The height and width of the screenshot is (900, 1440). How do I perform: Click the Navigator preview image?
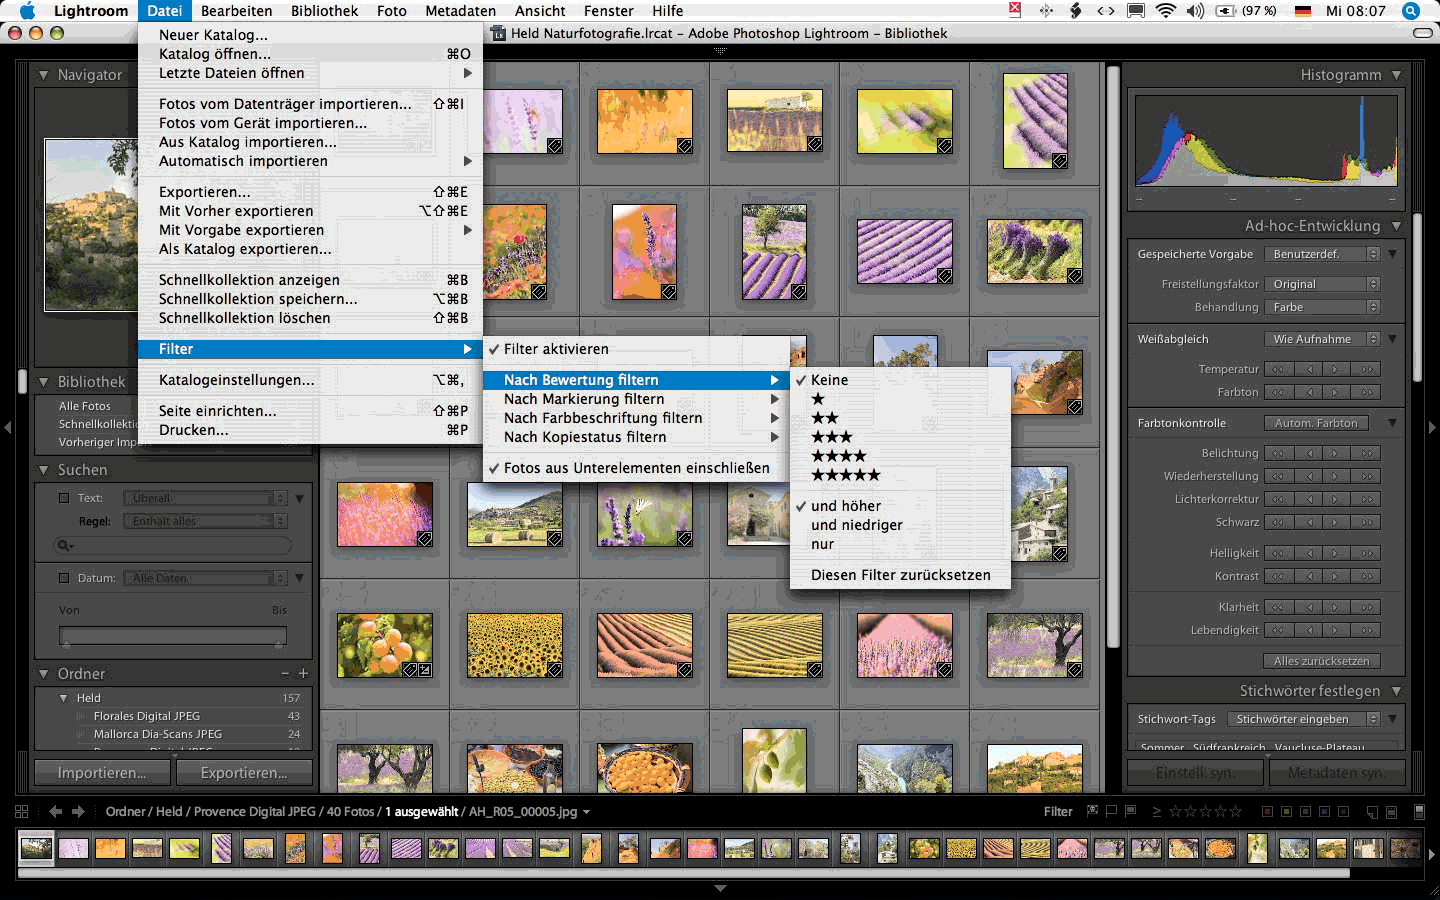tap(92, 224)
